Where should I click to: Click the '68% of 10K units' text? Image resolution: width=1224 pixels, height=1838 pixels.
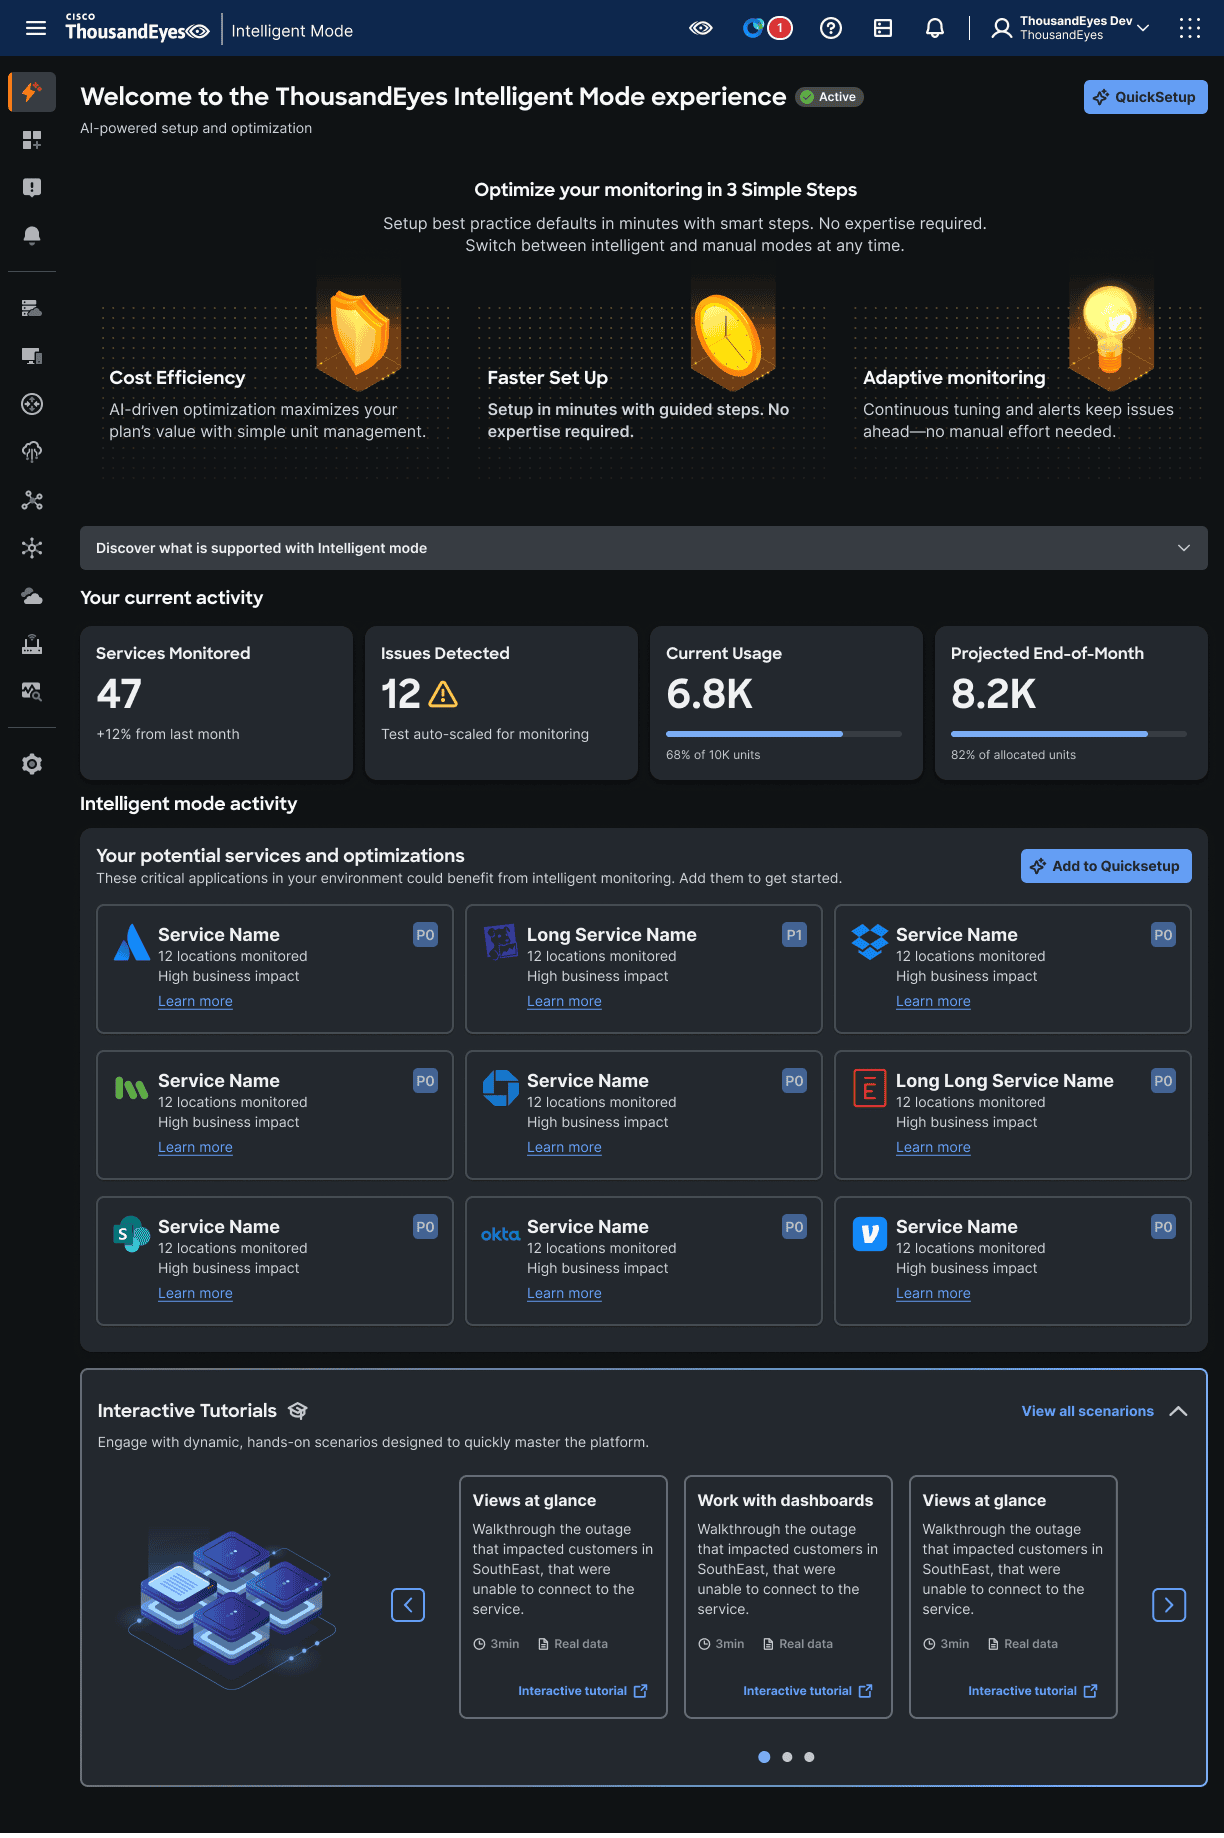click(713, 755)
